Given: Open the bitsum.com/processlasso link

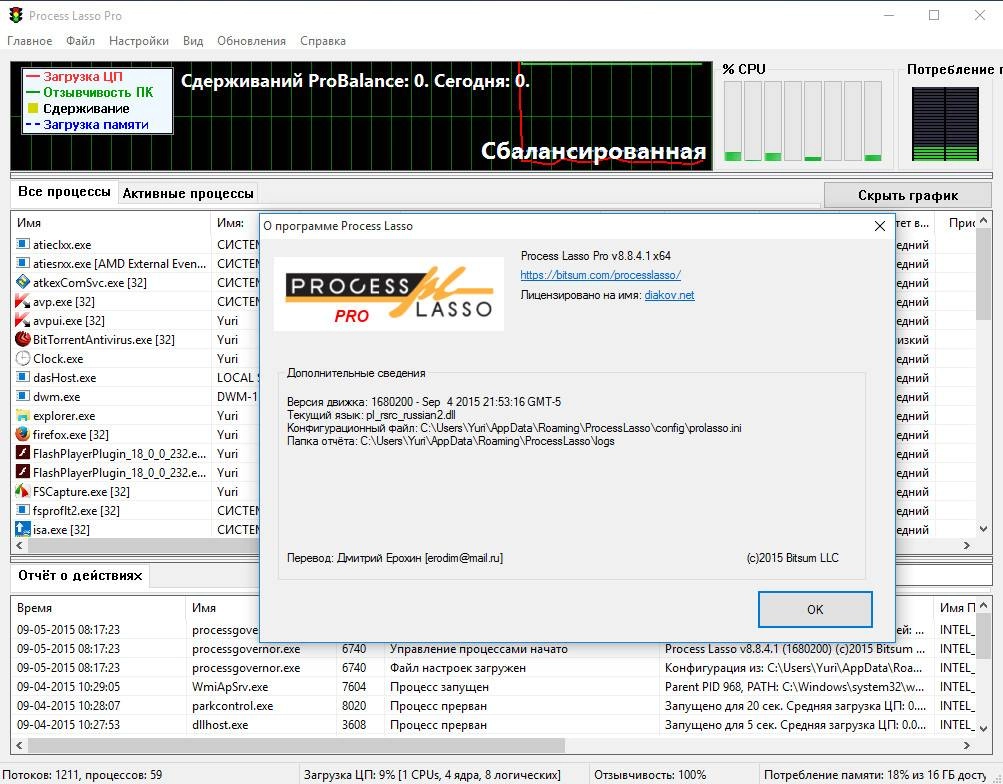Looking at the screenshot, I should 601,275.
